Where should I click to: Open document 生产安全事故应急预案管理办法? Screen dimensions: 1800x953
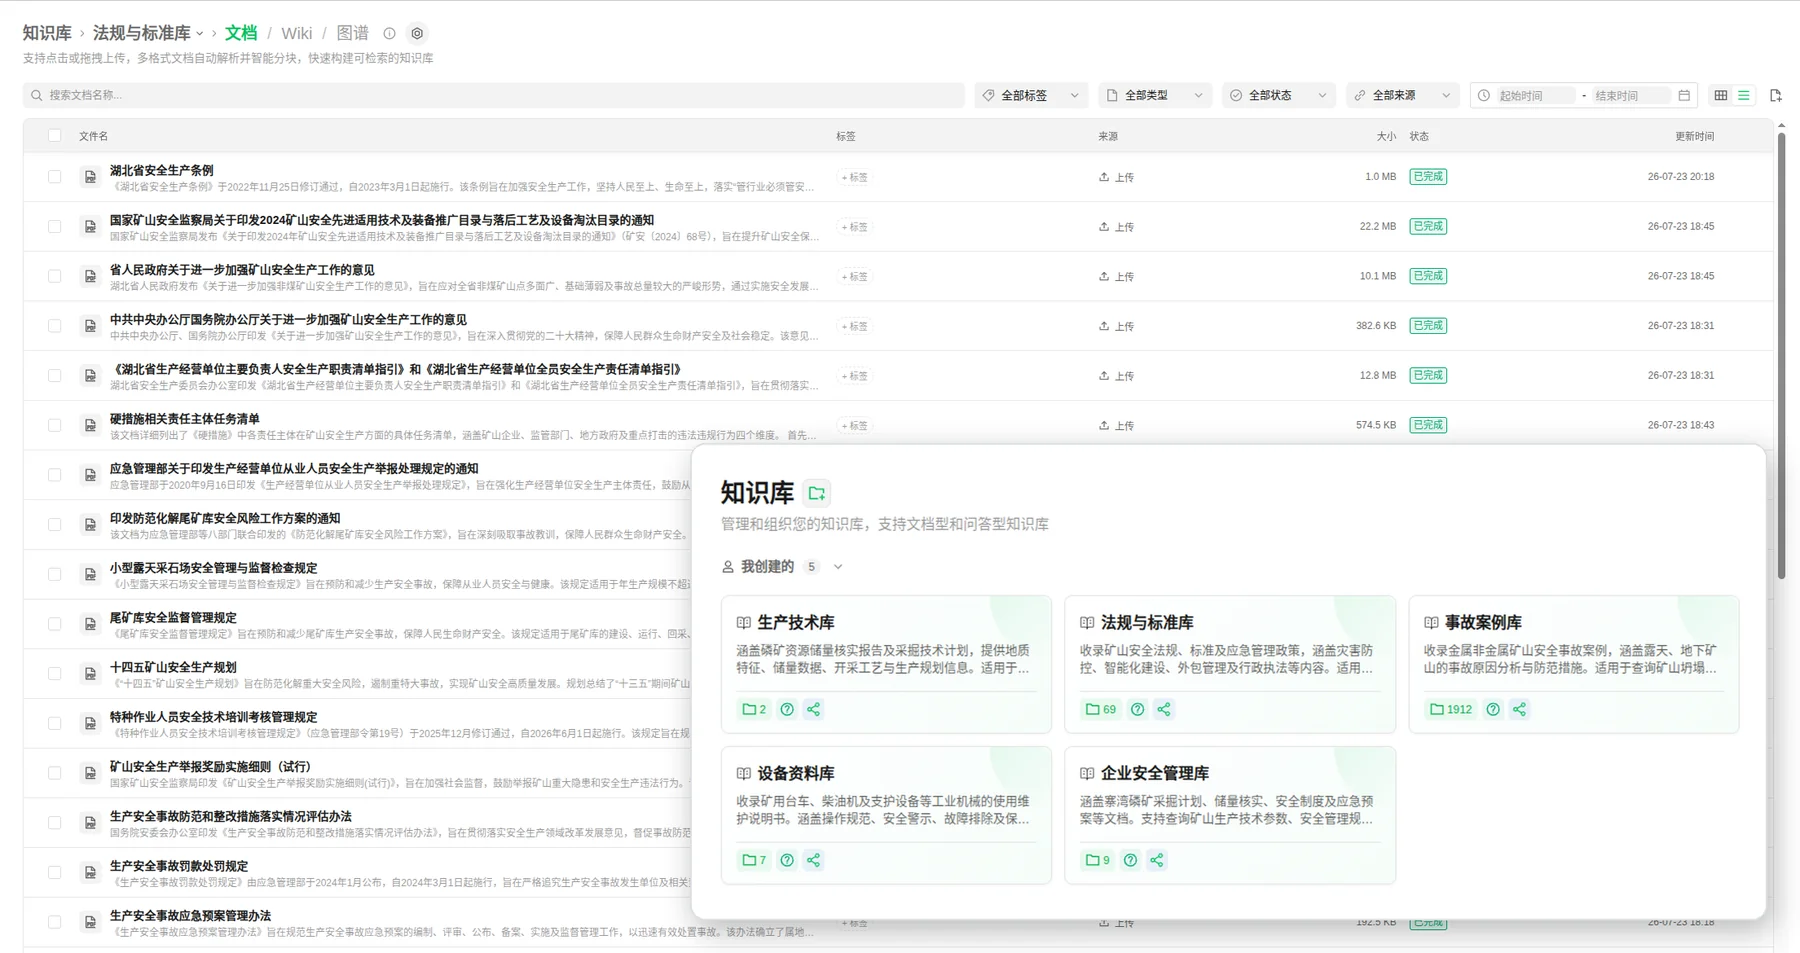[x=190, y=916]
